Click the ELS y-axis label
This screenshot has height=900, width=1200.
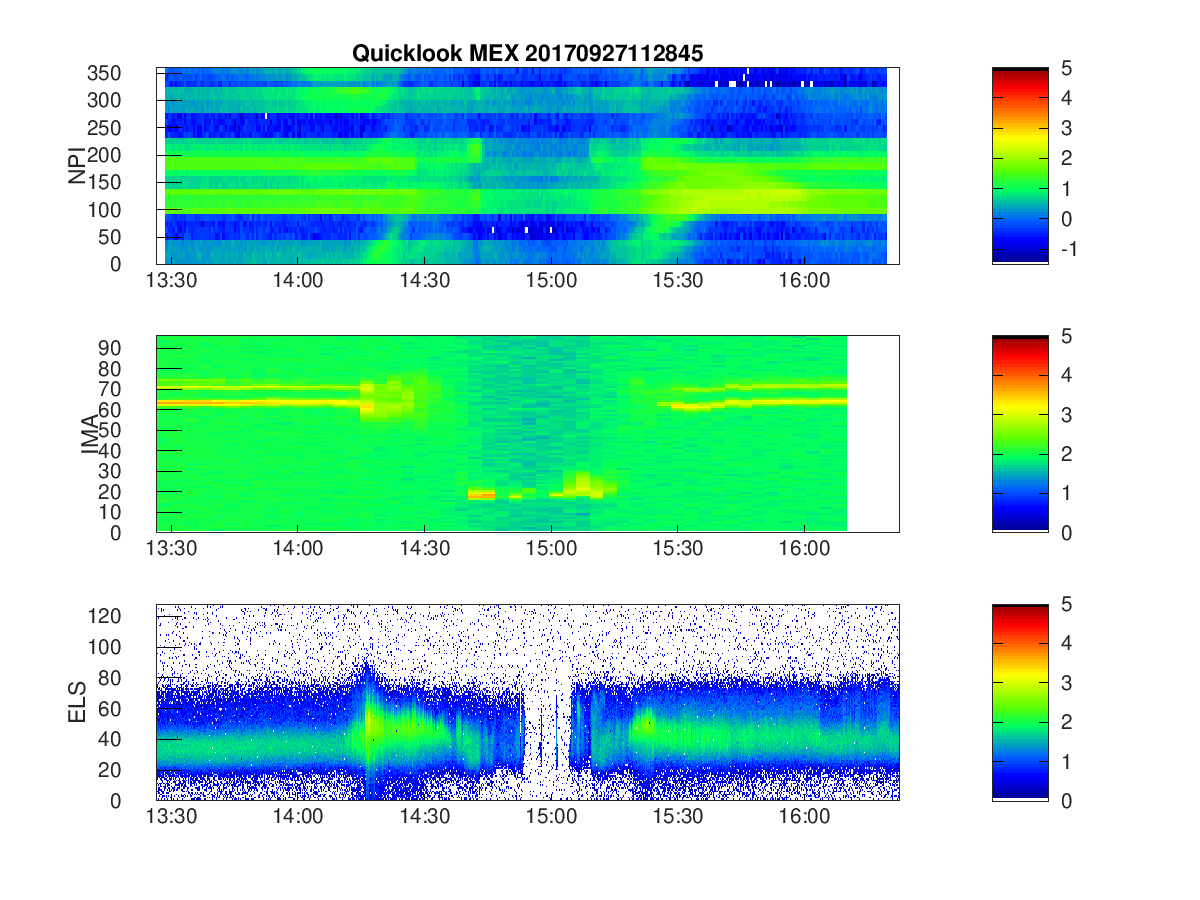[x=77, y=702]
